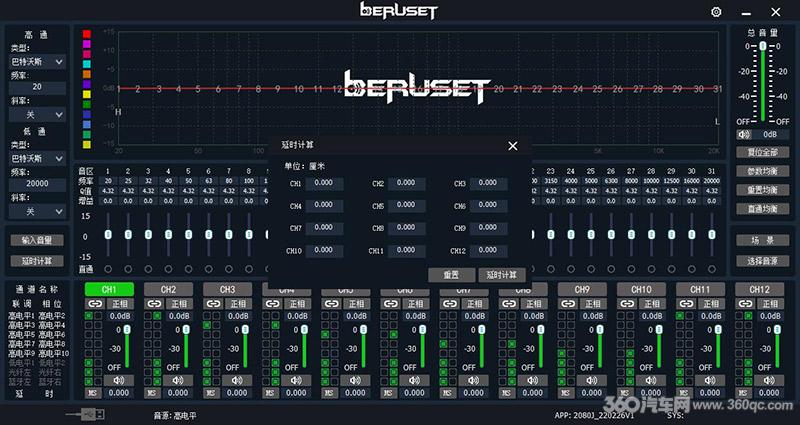
Task: Mute CH2 with its speaker icon
Action: coord(178,380)
